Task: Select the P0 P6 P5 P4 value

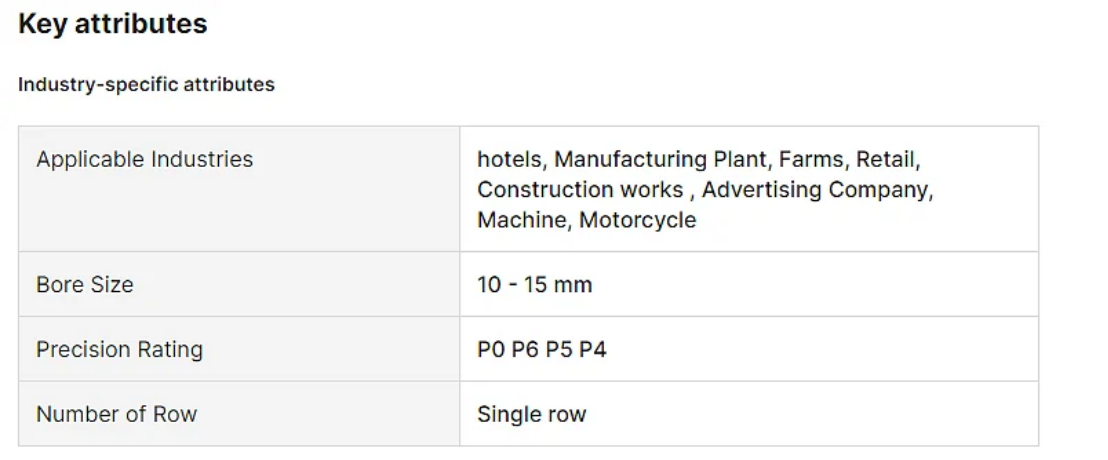Action: pyautogui.click(x=542, y=350)
